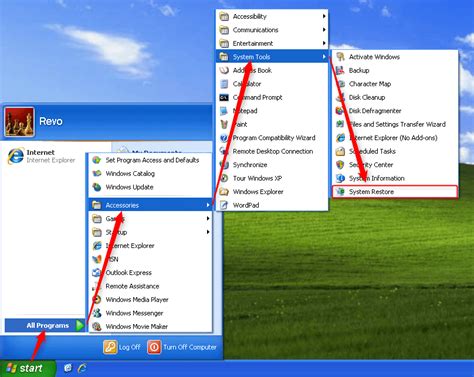Image resolution: width=474 pixels, height=377 pixels.
Task: Start Program Compatibility Wizard
Action: (x=272, y=138)
